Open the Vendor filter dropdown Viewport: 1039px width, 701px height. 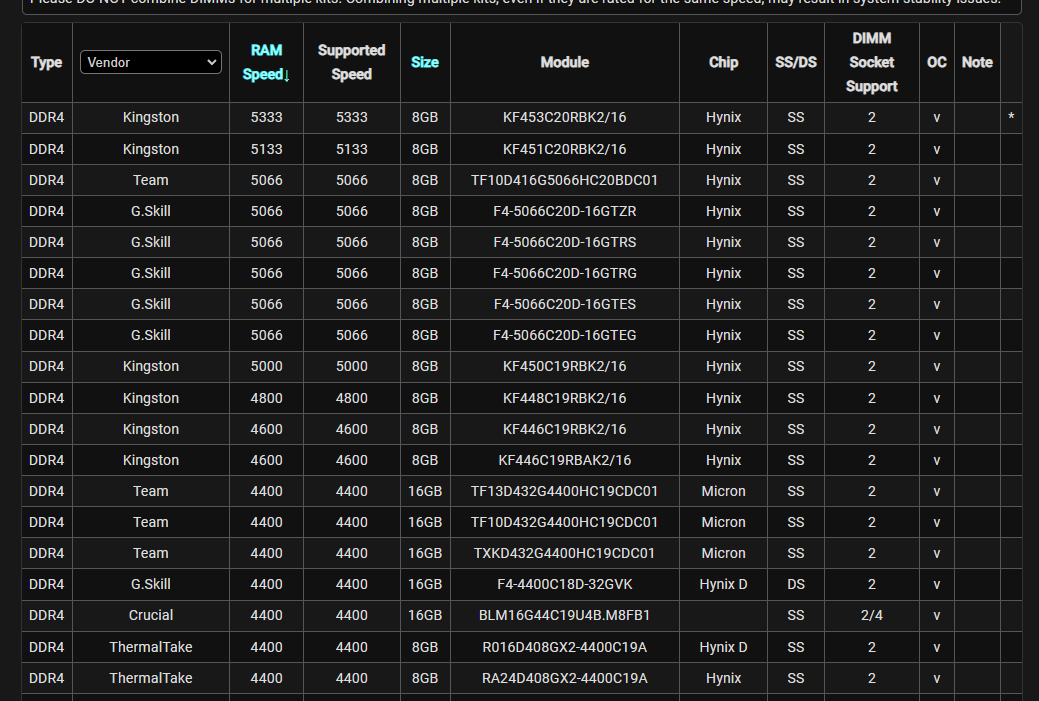(x=150, y=62)
